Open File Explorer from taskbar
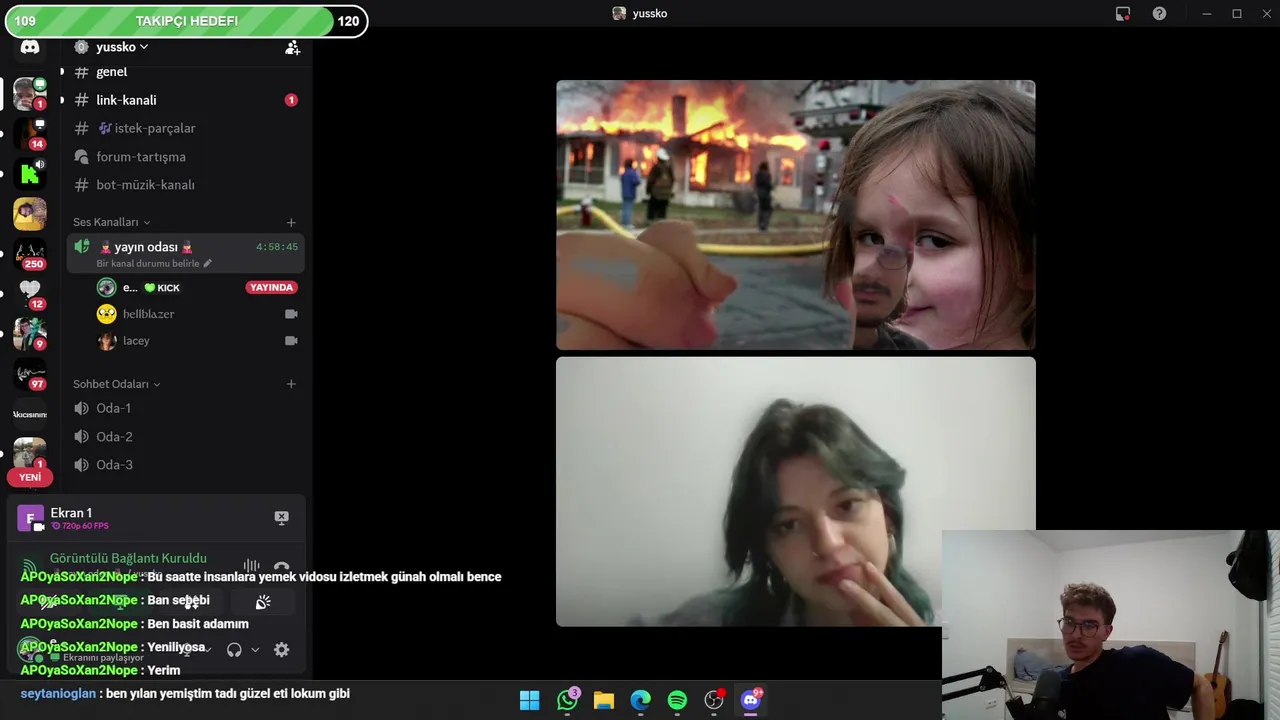The height and width of the screenshot is (720, 1280). (x=604, y=700)
